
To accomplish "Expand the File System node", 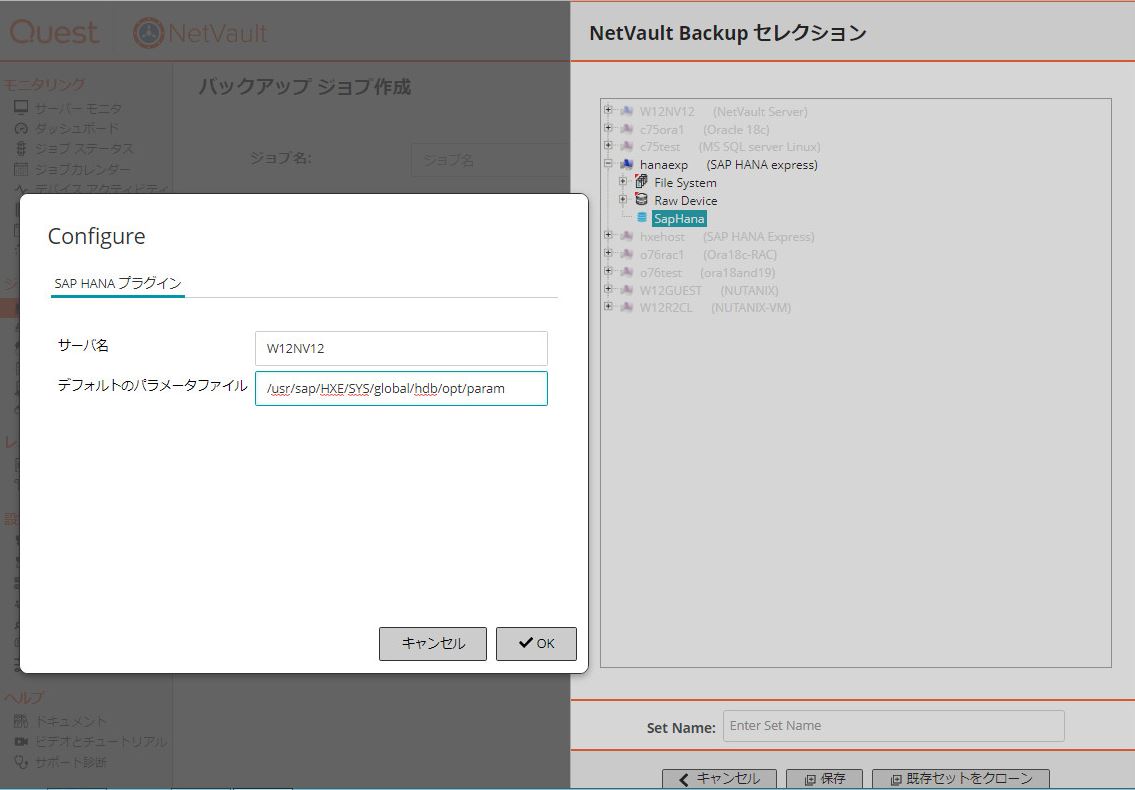I will pos(623,181).
